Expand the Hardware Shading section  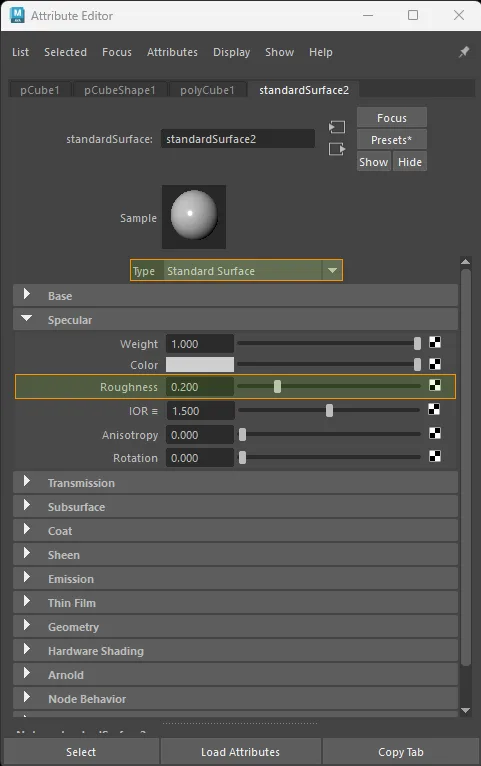[235, 650]
